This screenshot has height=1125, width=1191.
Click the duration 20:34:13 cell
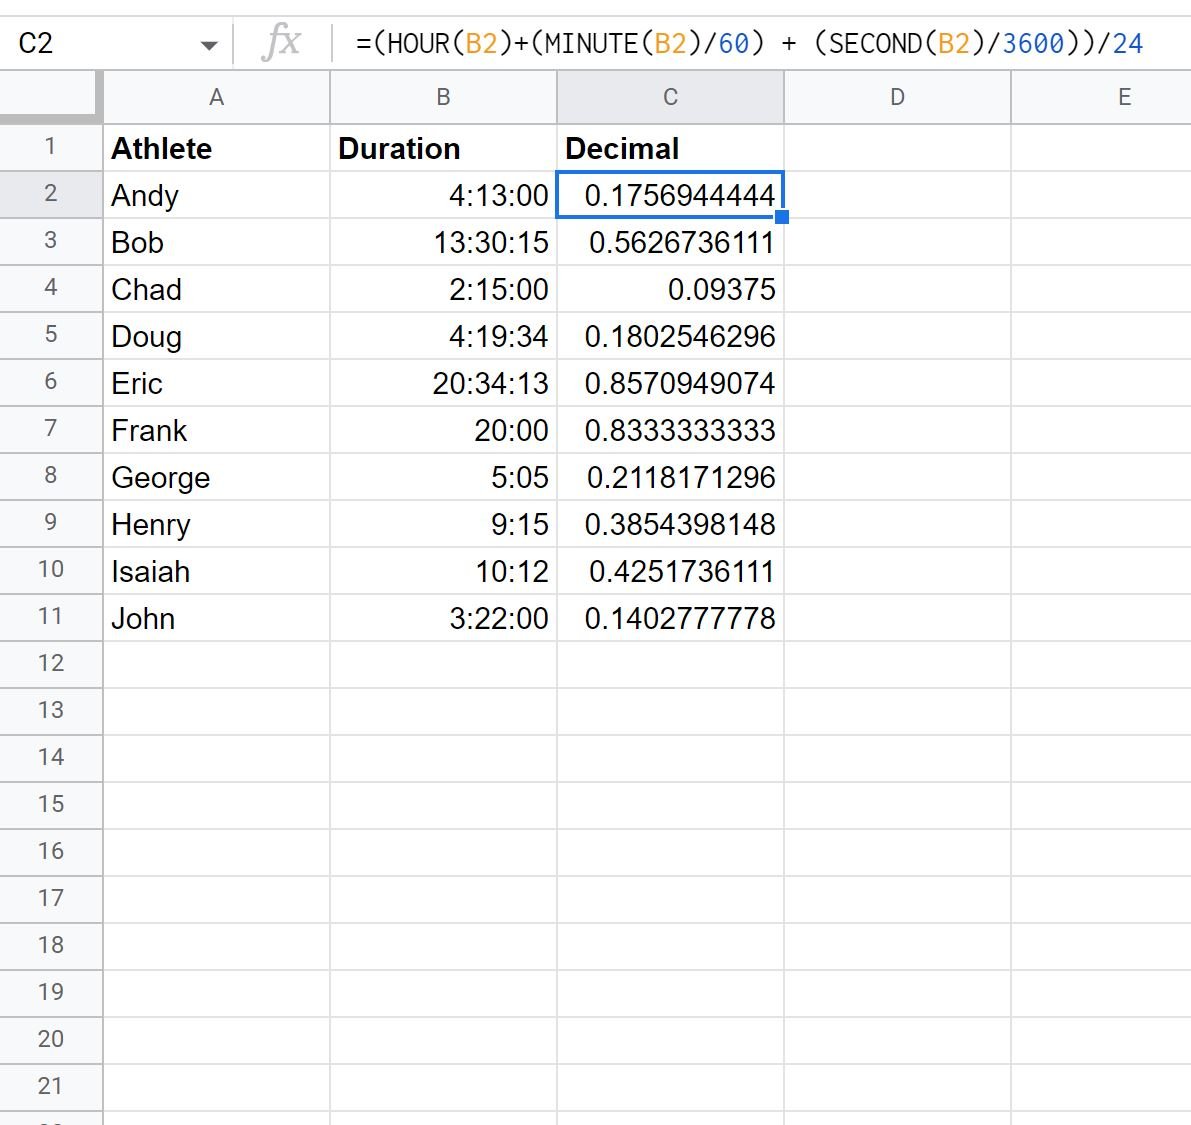pyautogui.click(x=444, y=383)
